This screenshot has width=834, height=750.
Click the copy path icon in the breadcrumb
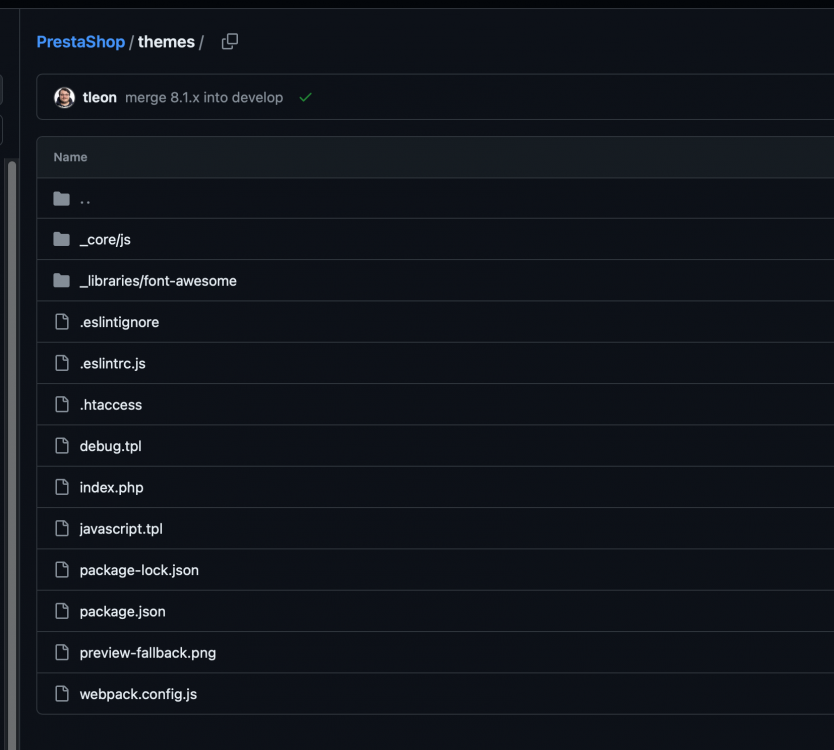coord(229,41)
